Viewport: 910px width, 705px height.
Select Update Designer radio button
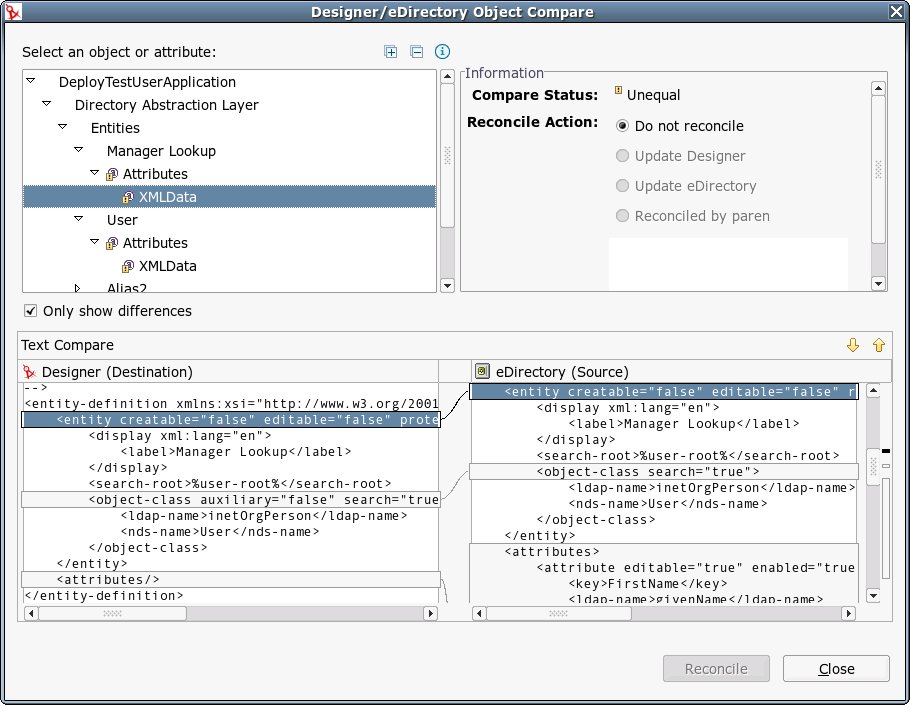point(622,156)
